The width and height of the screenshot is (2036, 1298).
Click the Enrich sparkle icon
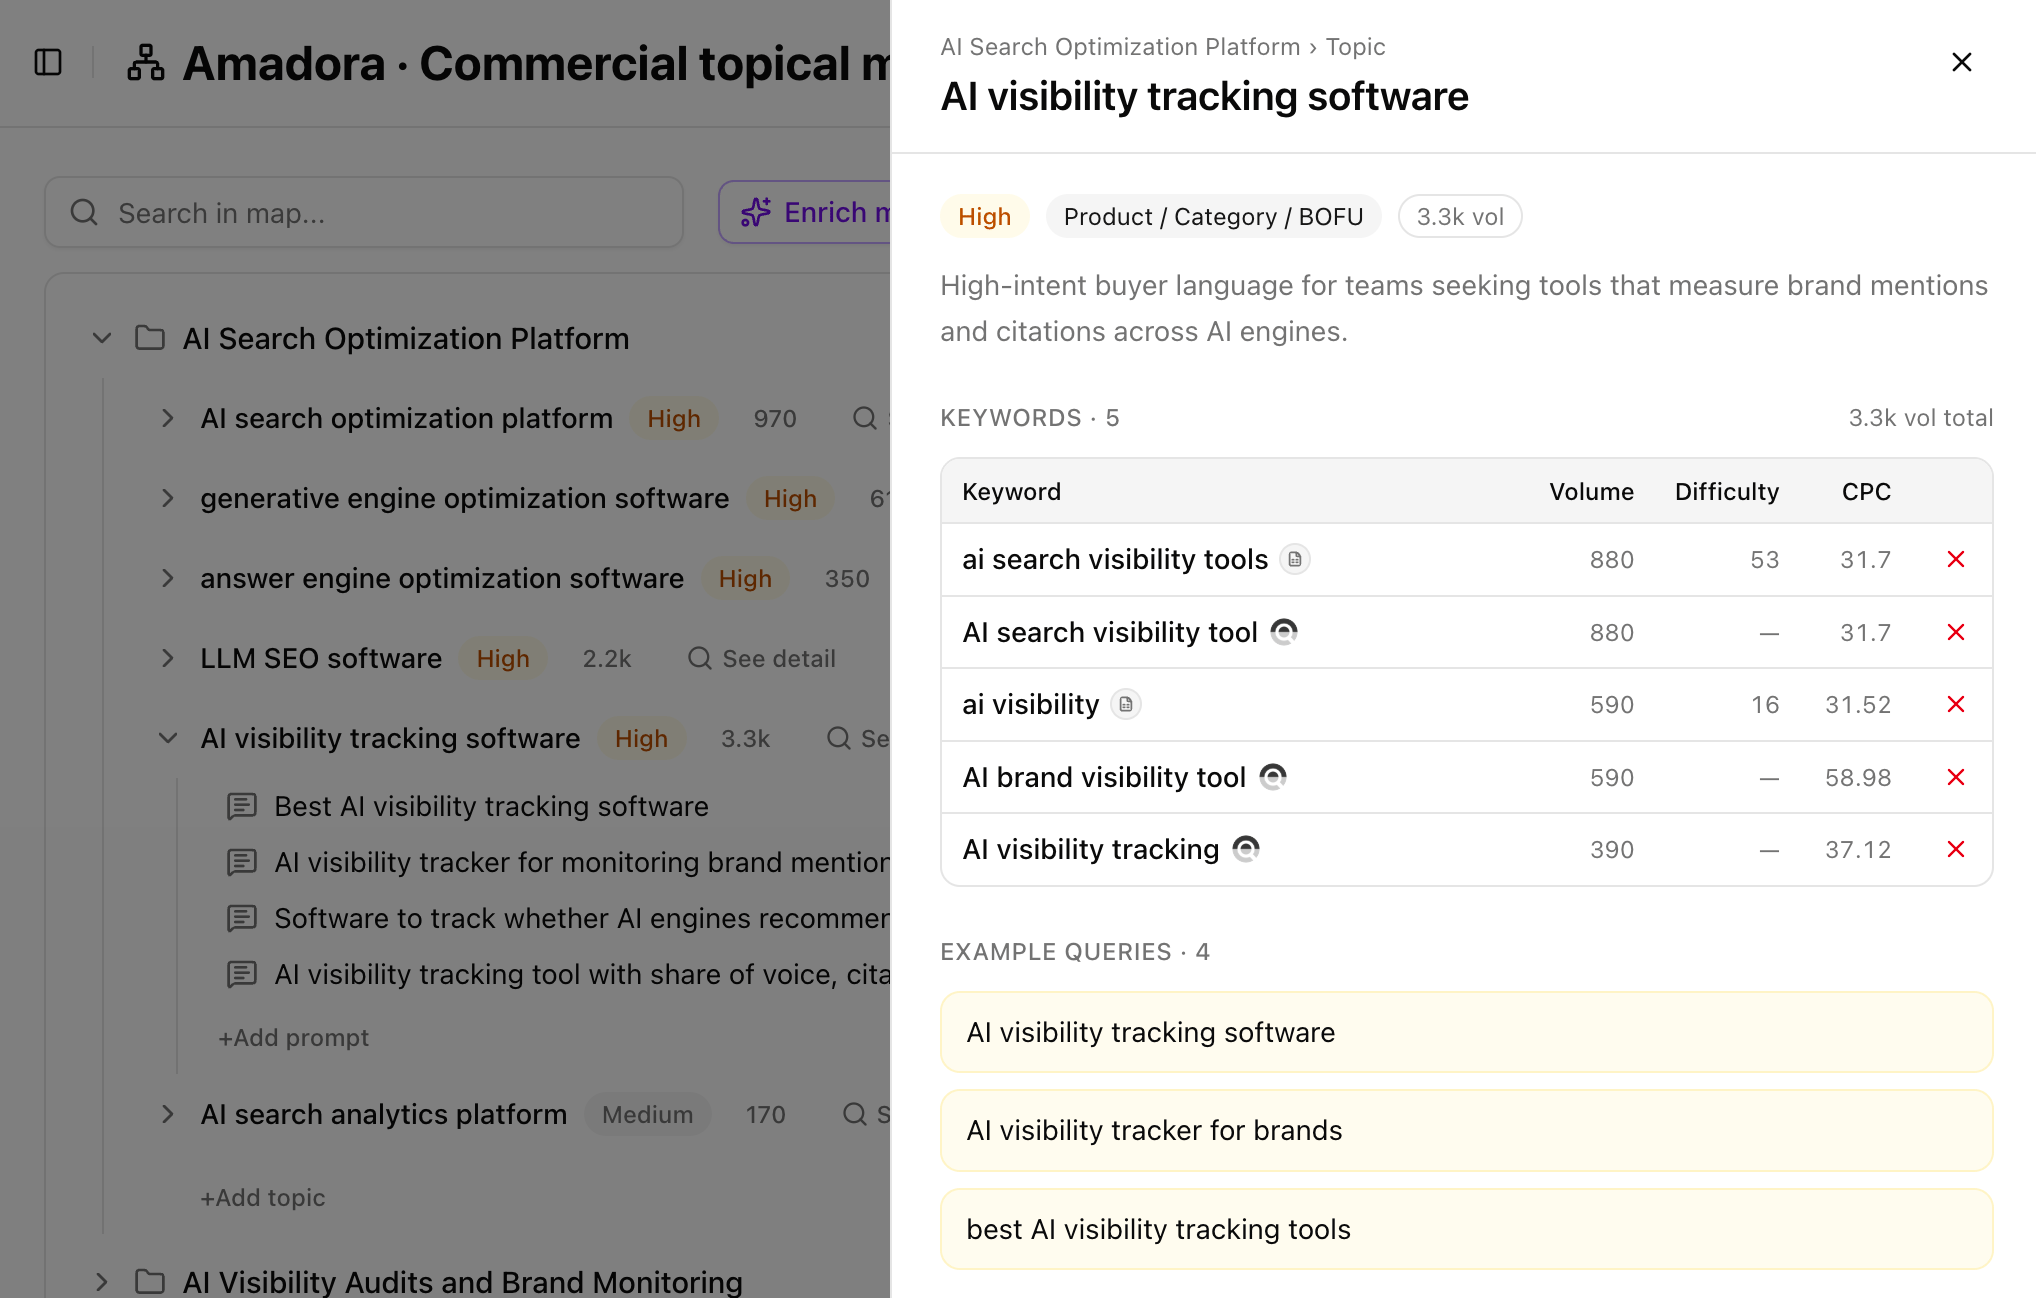[x=756, y=212]
